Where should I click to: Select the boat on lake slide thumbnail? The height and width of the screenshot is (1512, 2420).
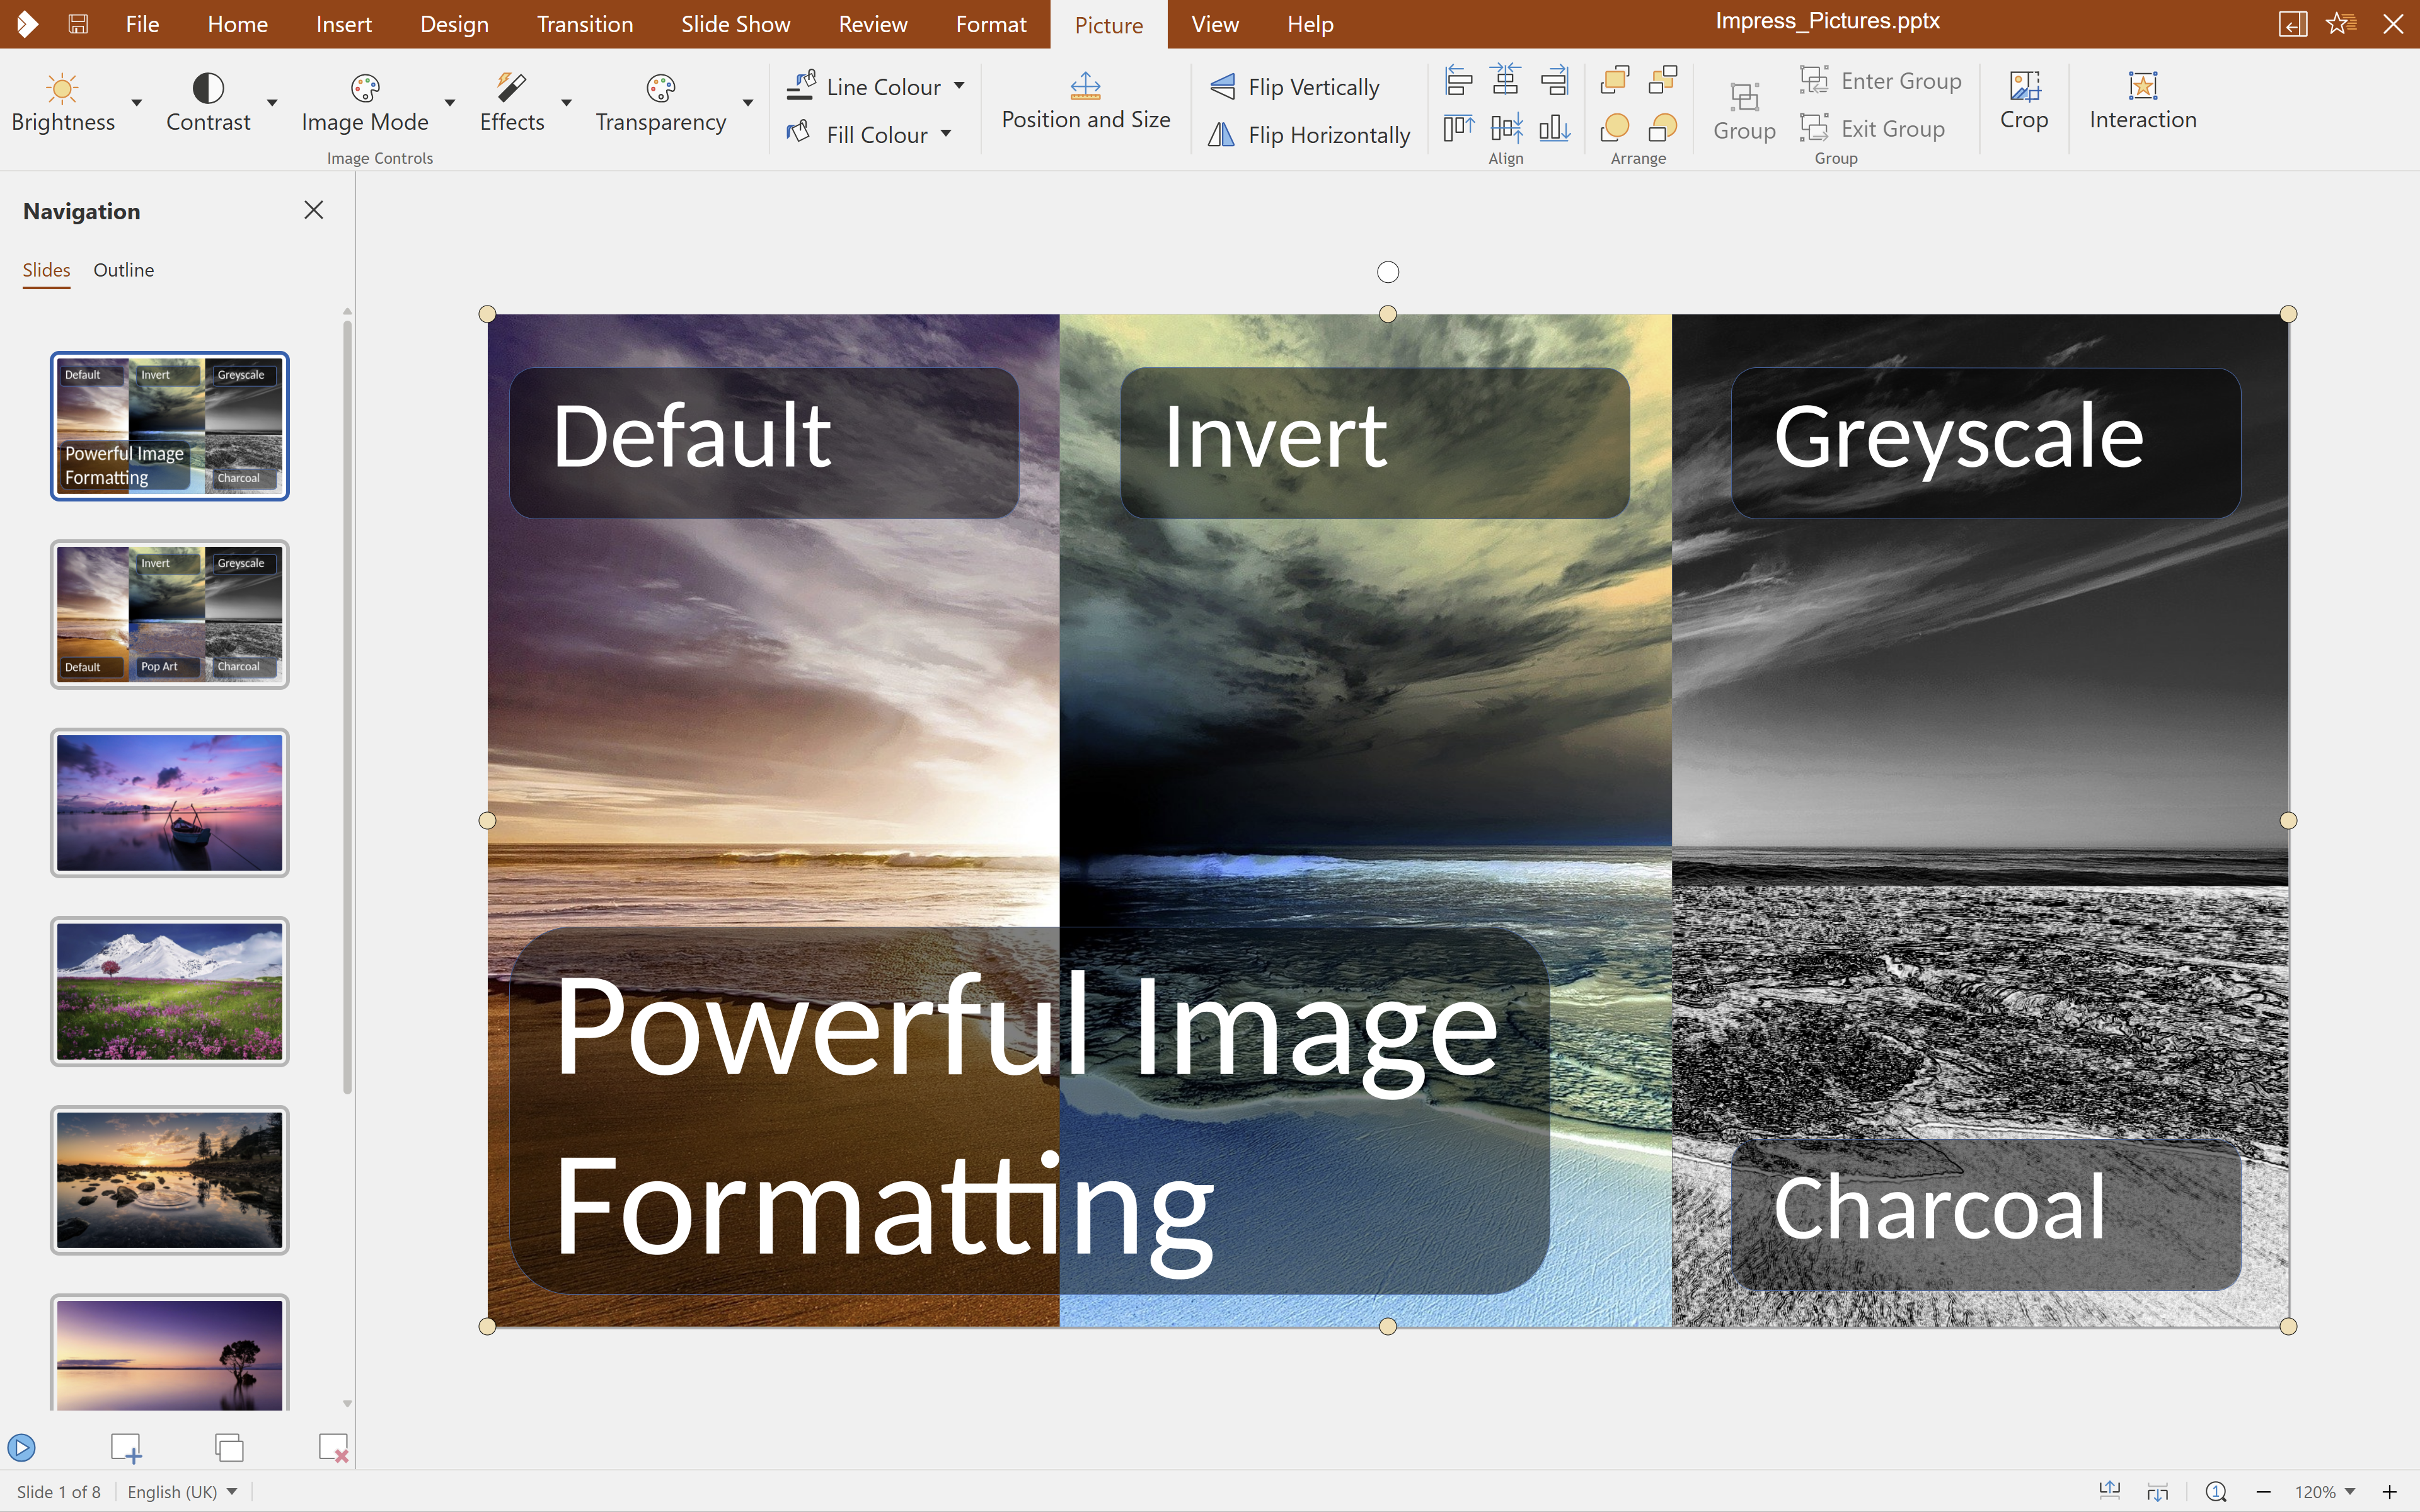[x=169, y=802]
